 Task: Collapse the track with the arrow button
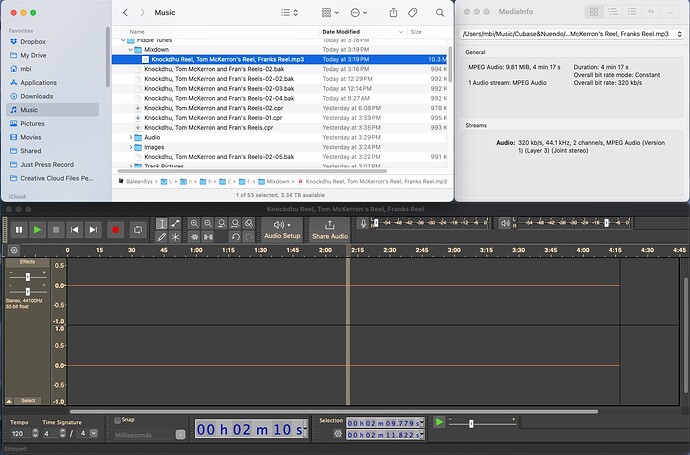(9, 401)
